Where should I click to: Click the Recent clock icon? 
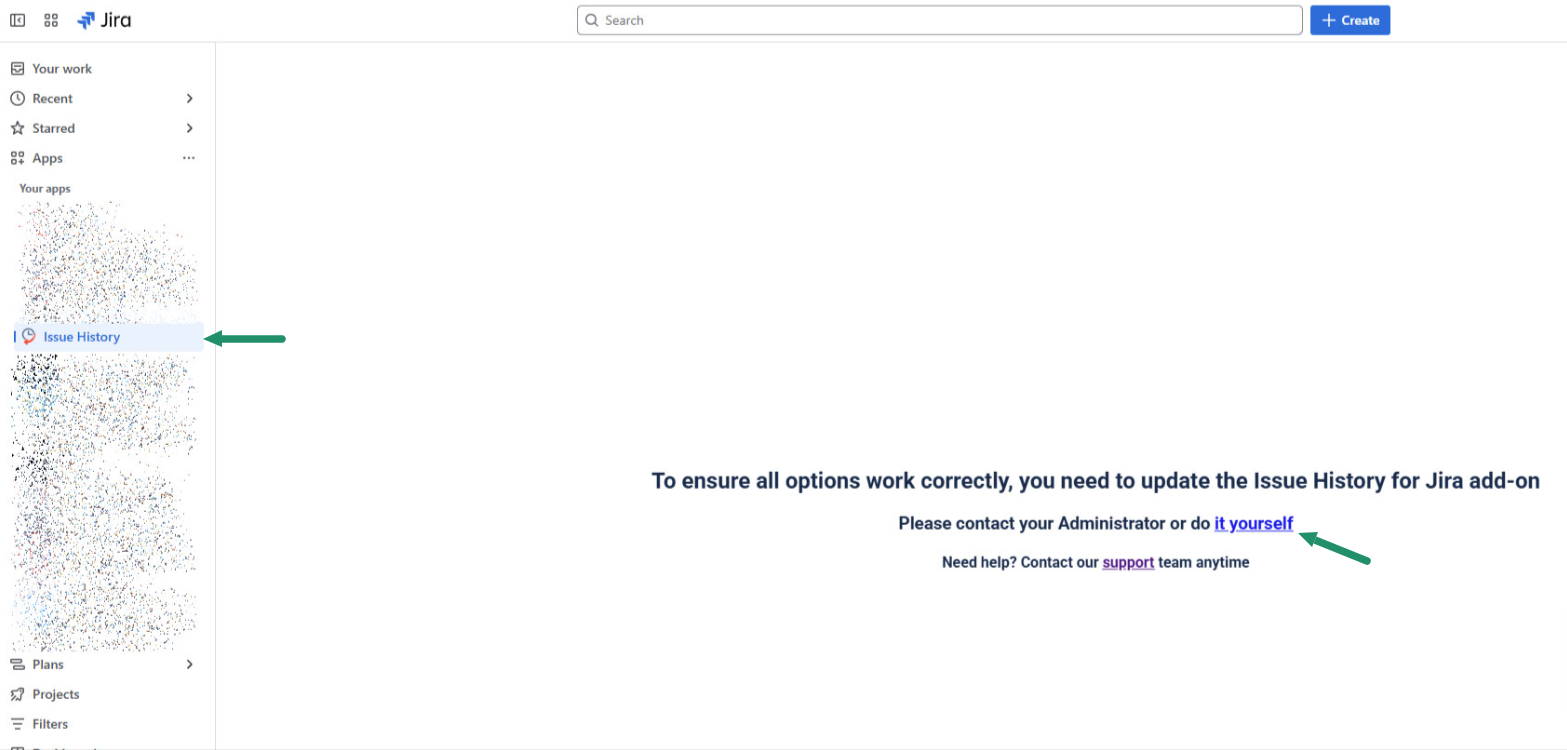pyautogui.click(x=17, y=98)
